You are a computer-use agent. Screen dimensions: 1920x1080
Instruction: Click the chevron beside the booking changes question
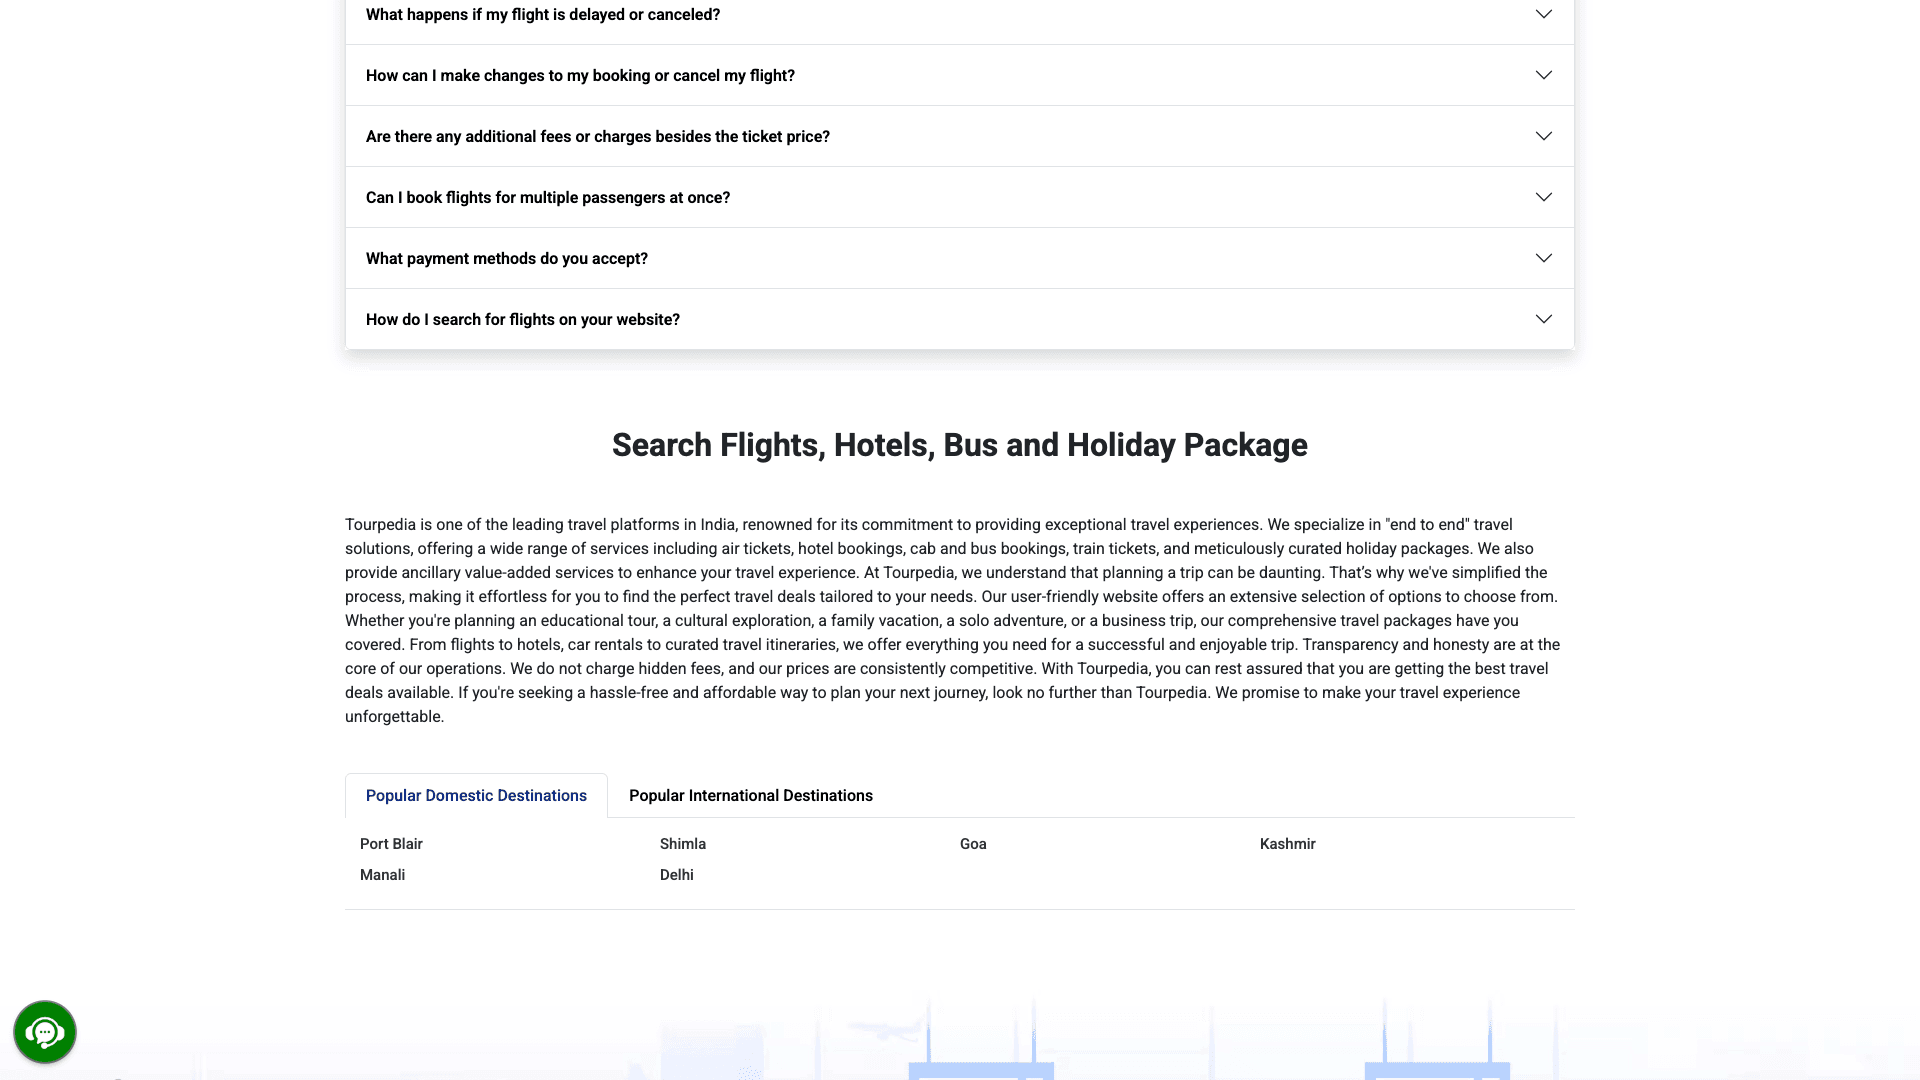(1543, 75)
